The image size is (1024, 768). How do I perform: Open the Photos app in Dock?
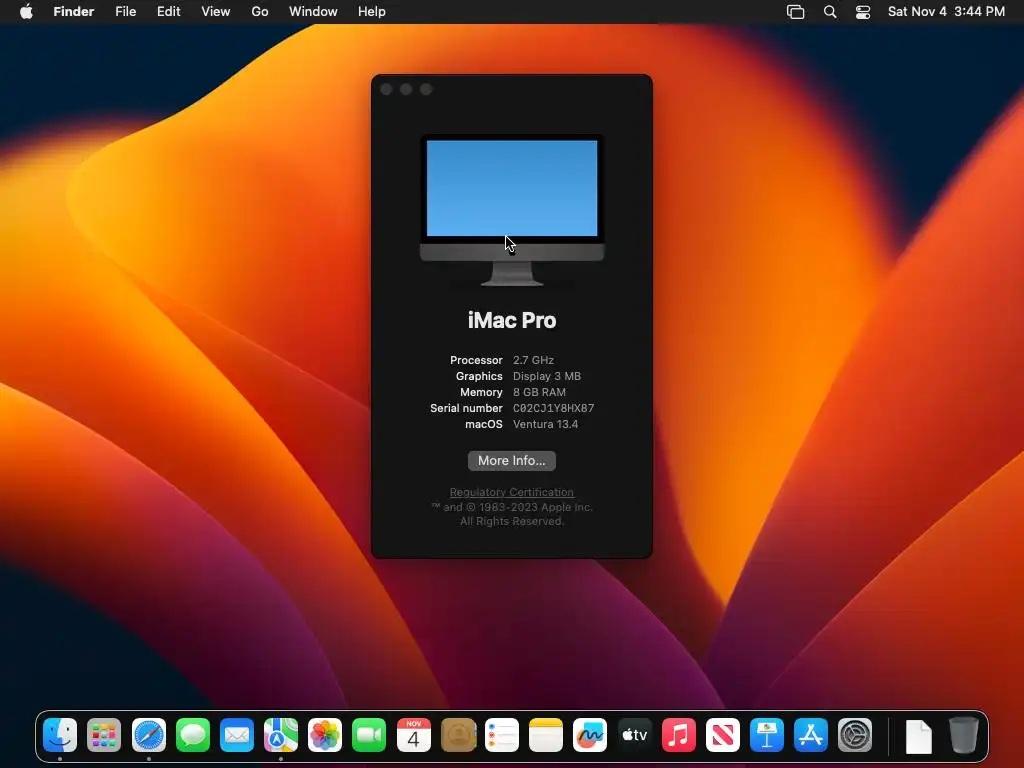pyautogui.click(x=325, y=735)
